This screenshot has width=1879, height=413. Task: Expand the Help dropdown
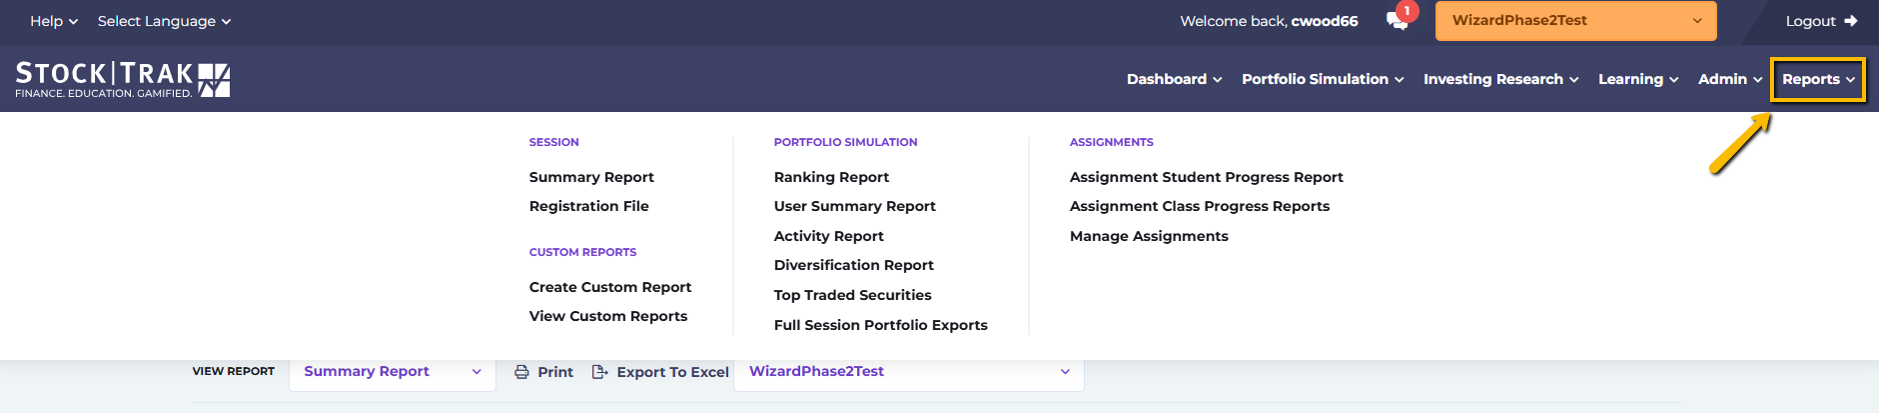point(54,21)
